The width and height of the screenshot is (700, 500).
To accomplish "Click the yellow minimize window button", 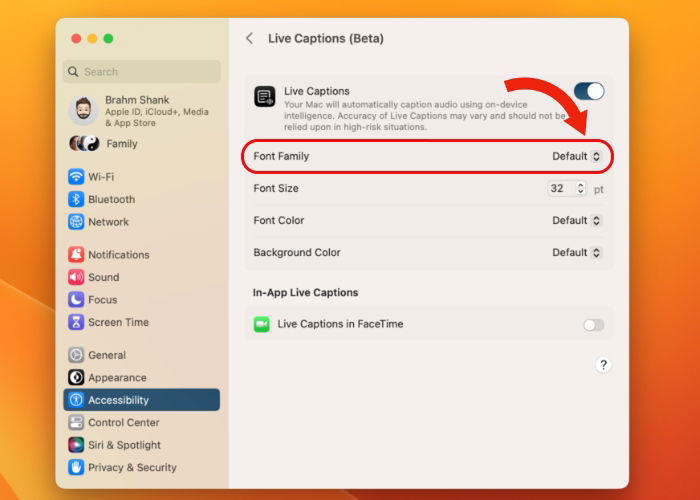I will coord(92,38).
